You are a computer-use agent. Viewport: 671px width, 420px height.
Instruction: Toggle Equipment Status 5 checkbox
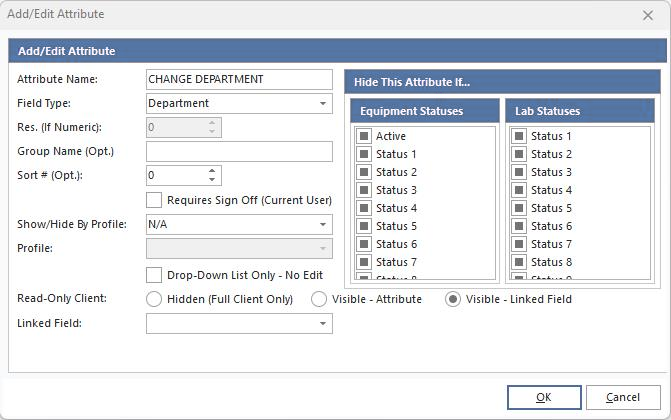point(364,226)
